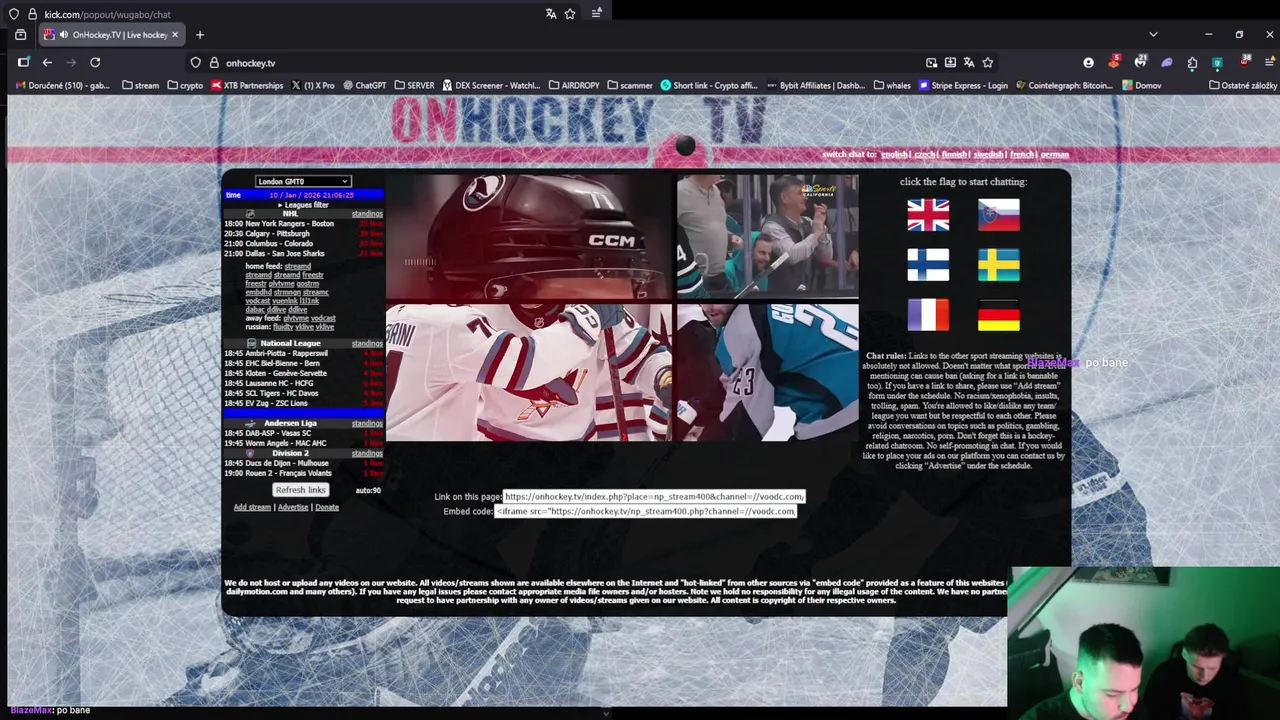The width and height of the screenshot is (1280, 720).
Task: Open the ChatGPT bookmark
Action: [x=364, y=85]
